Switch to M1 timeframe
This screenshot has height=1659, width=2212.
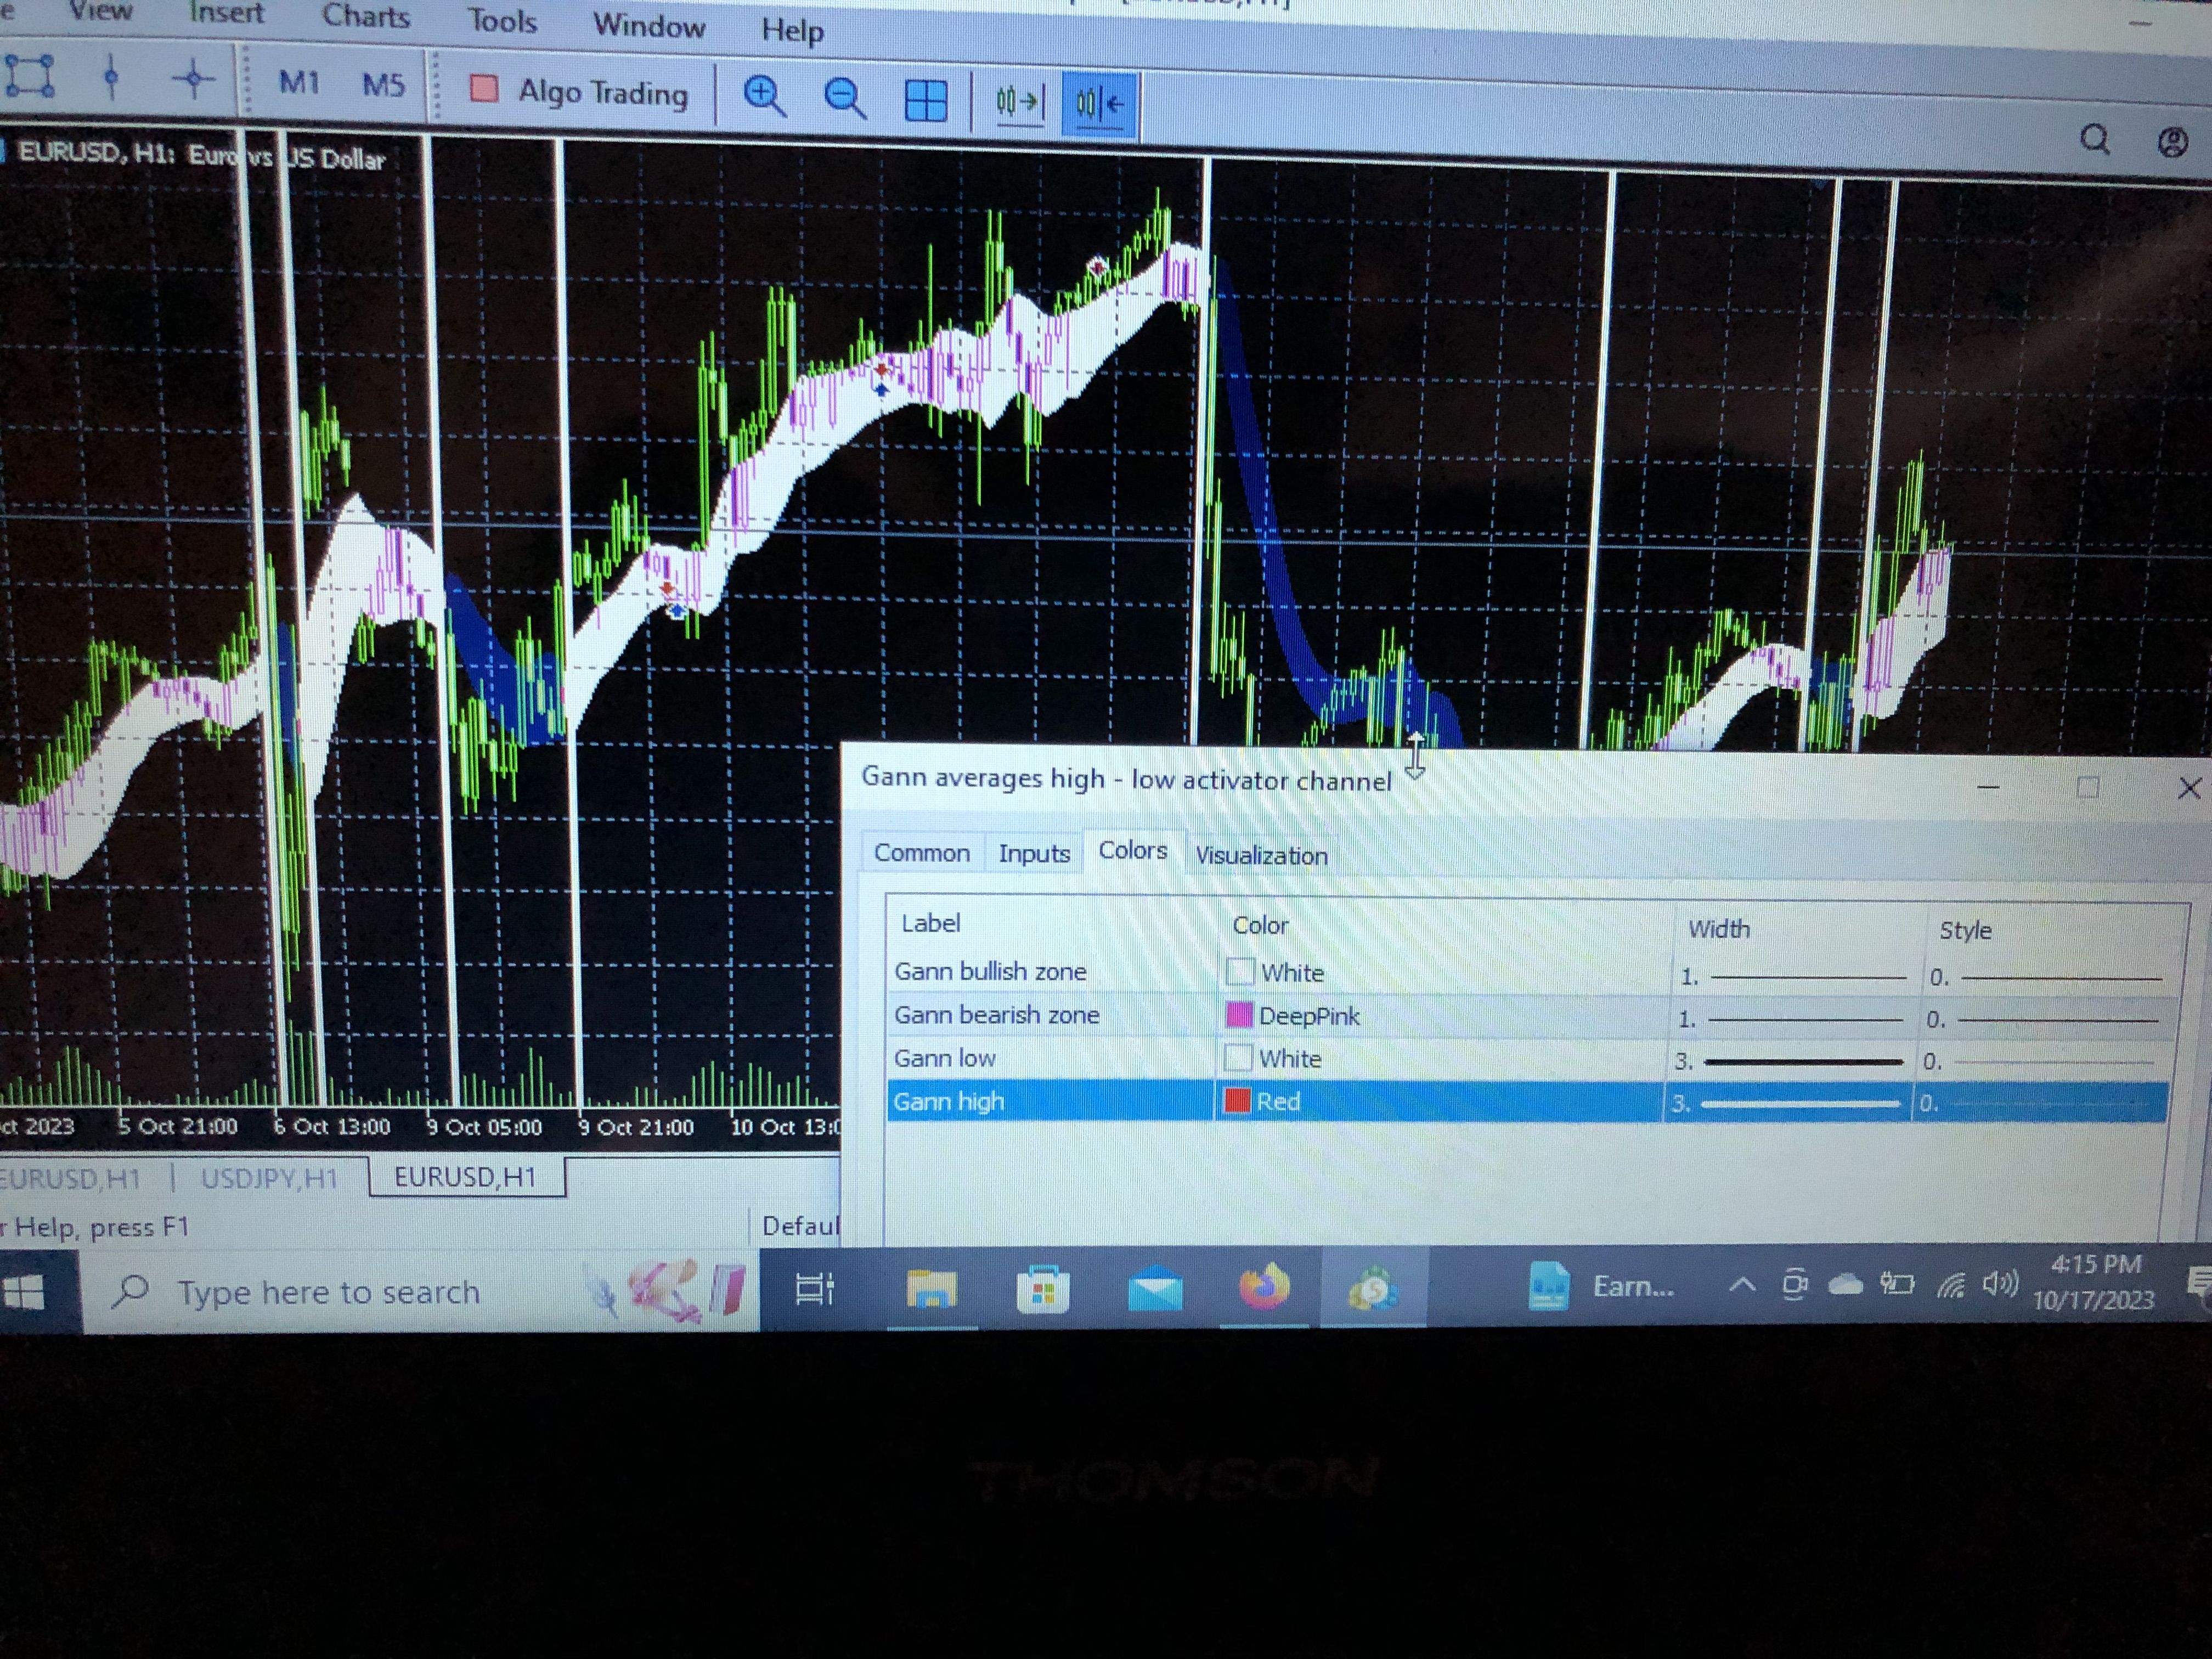tap(298, 82)
